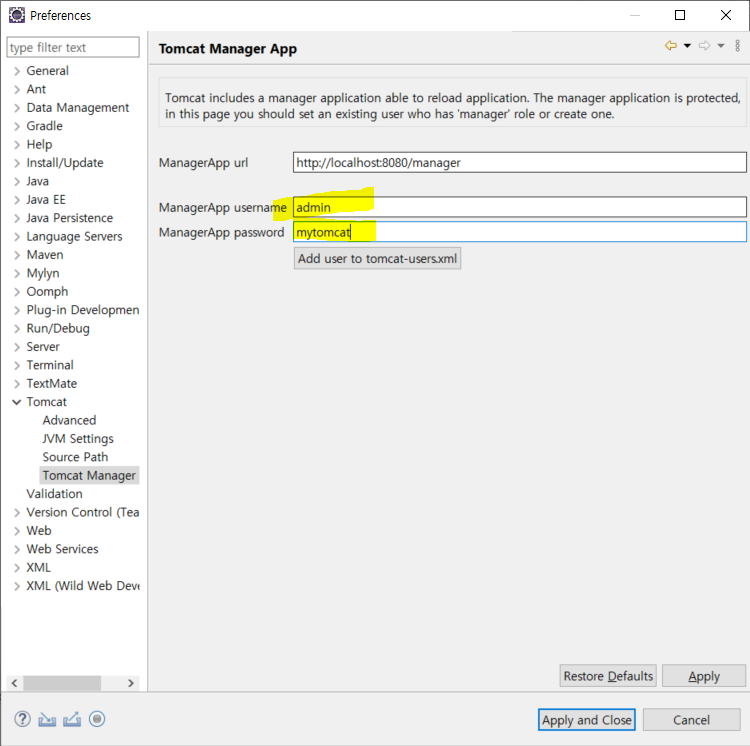Expand the Java category arrow

17,182
